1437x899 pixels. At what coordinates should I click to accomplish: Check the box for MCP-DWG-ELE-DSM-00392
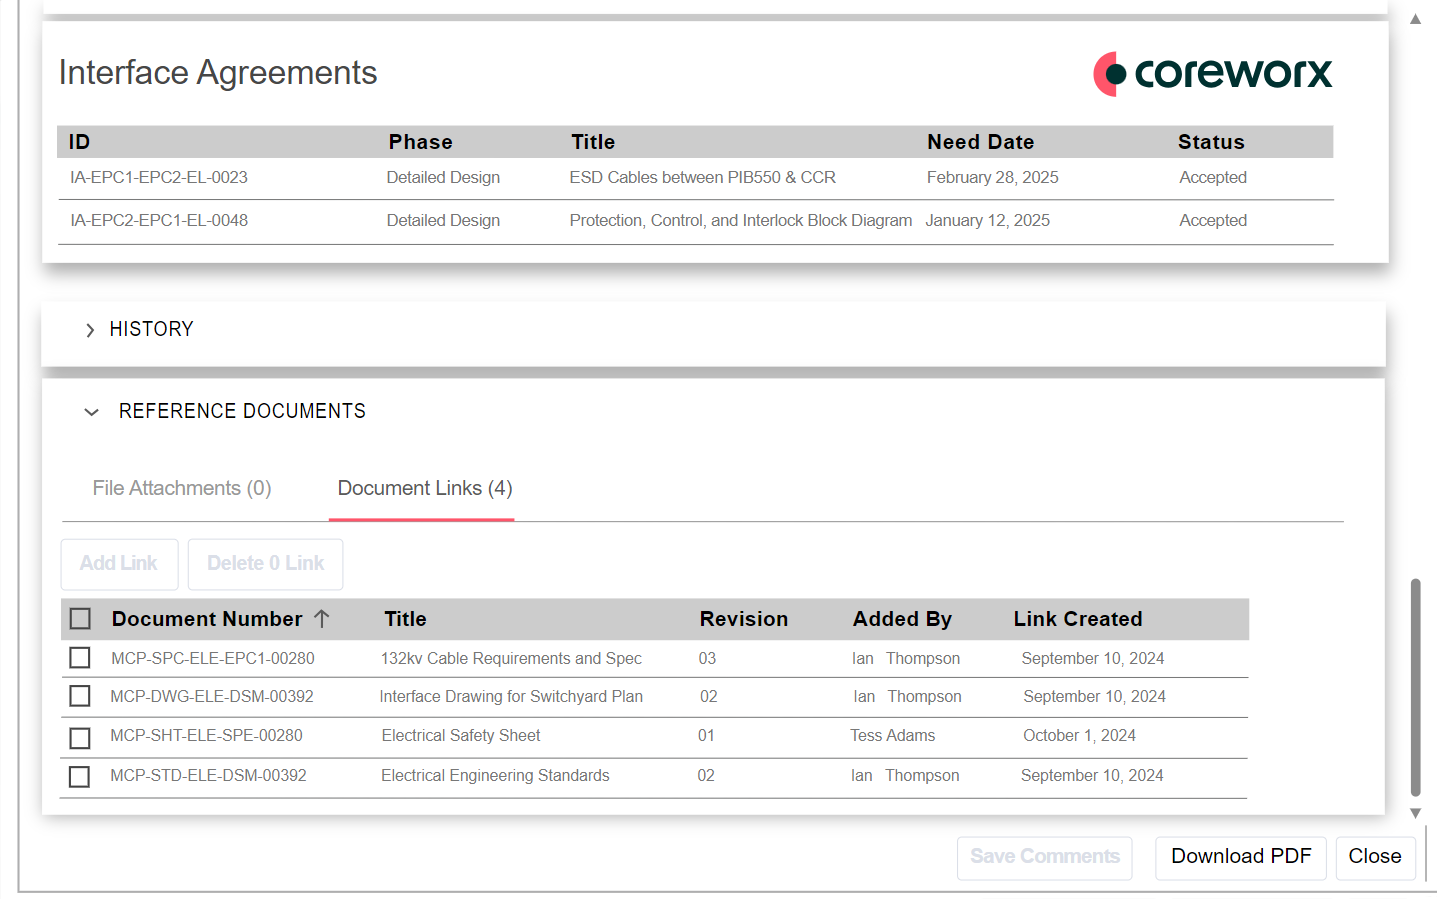coord(80,696)
